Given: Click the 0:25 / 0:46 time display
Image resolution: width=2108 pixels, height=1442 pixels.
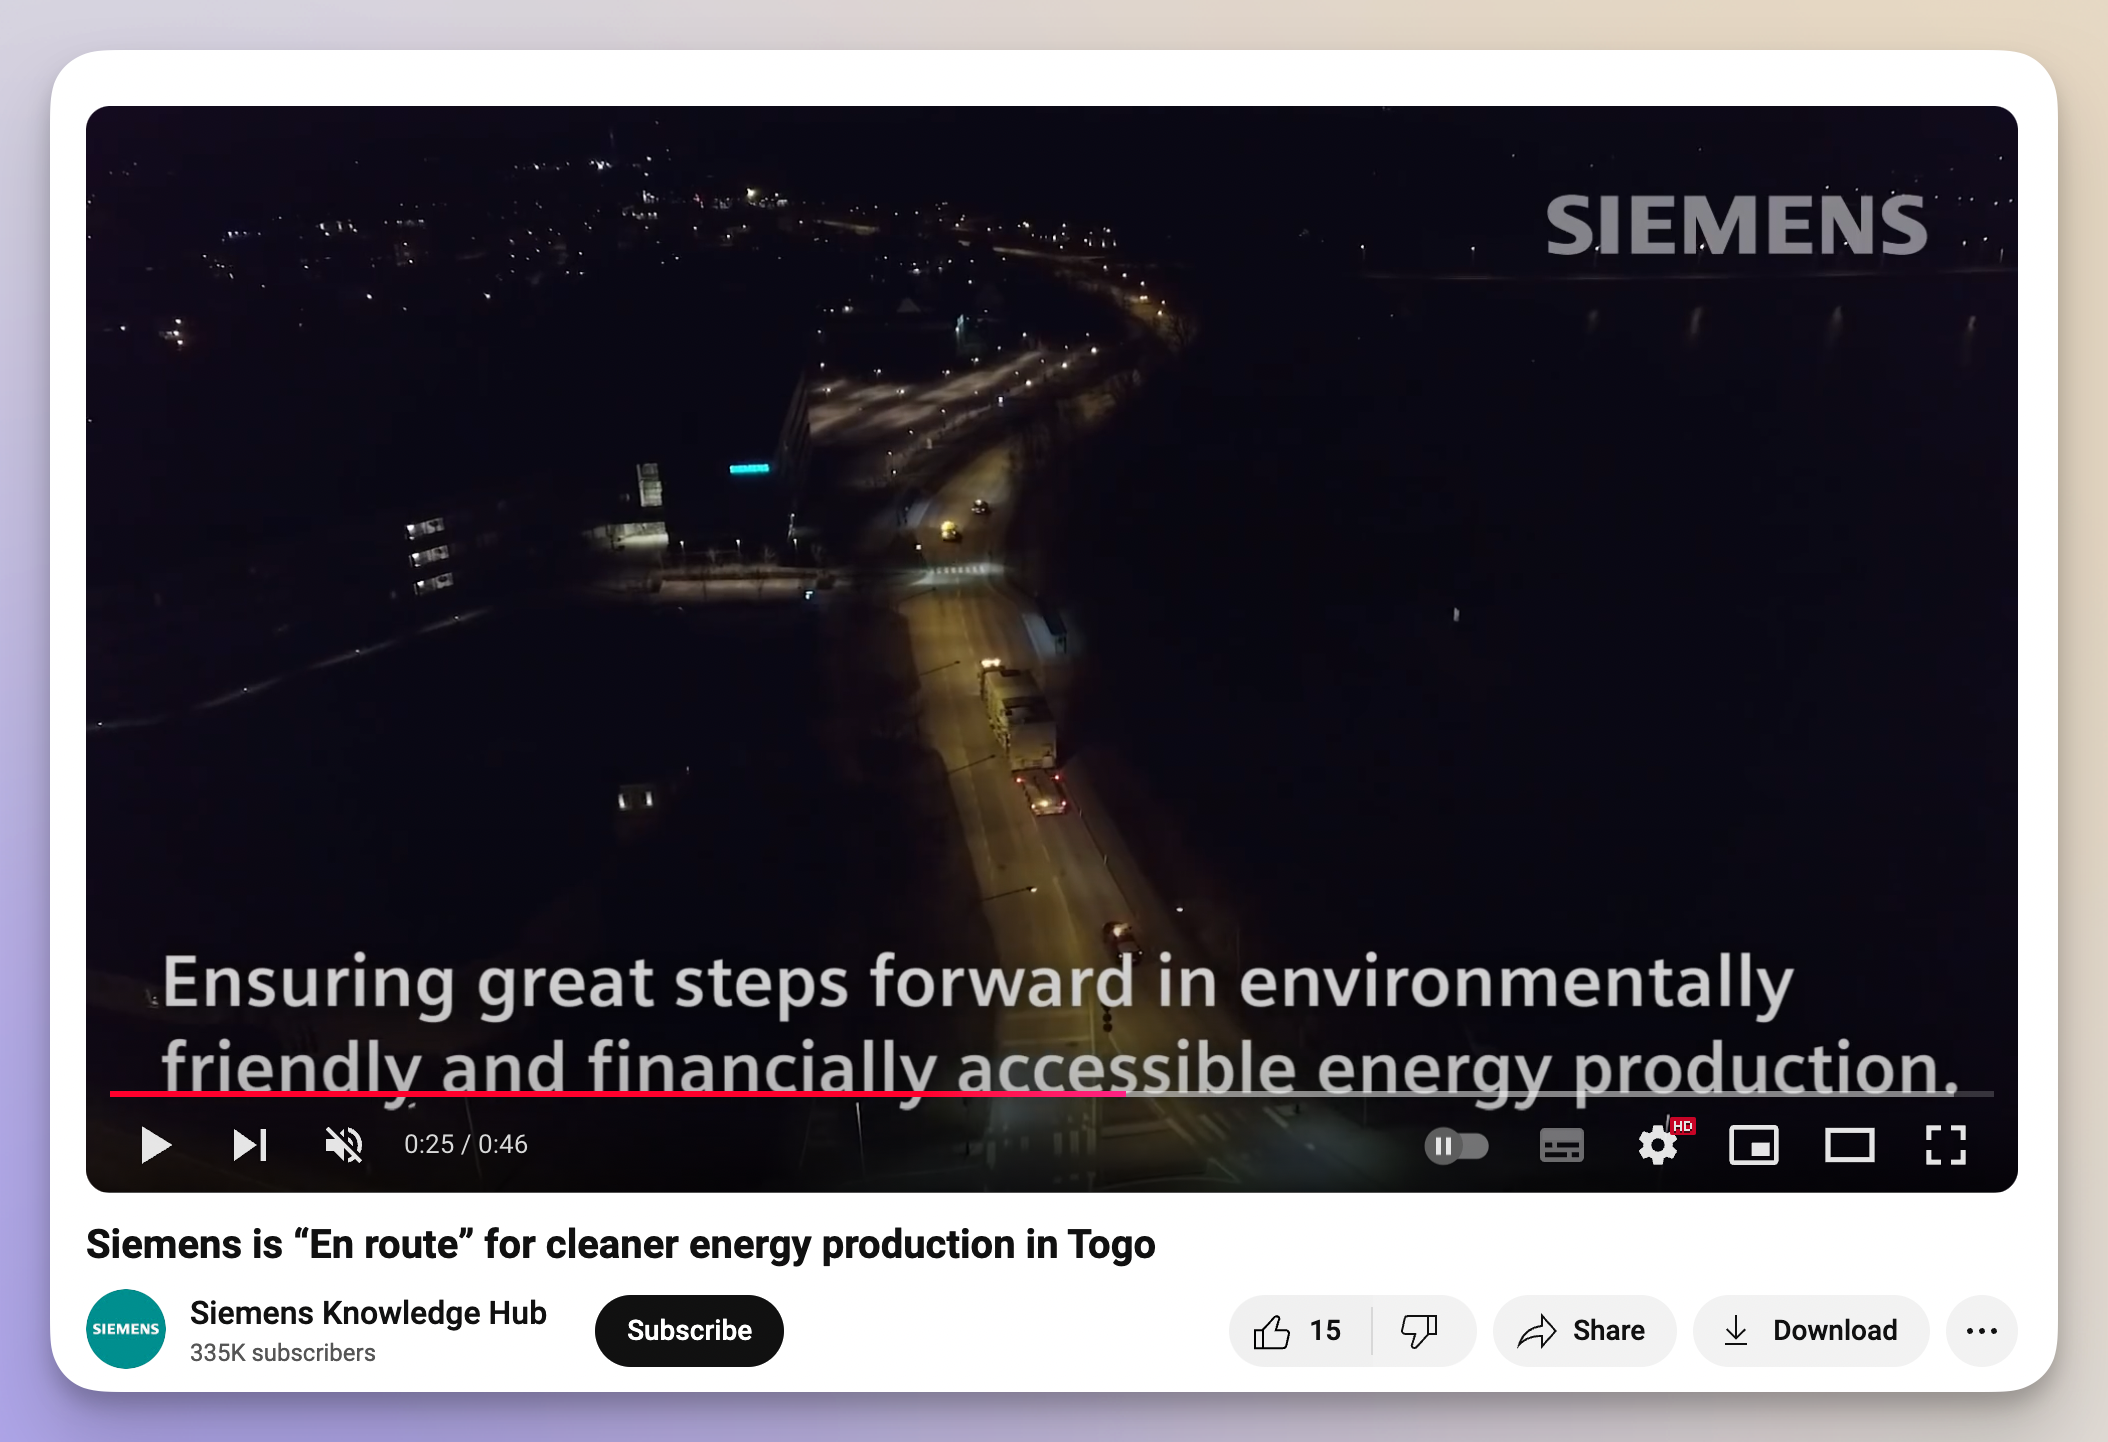Looking at the screenshot, I should pos(466,1144).
